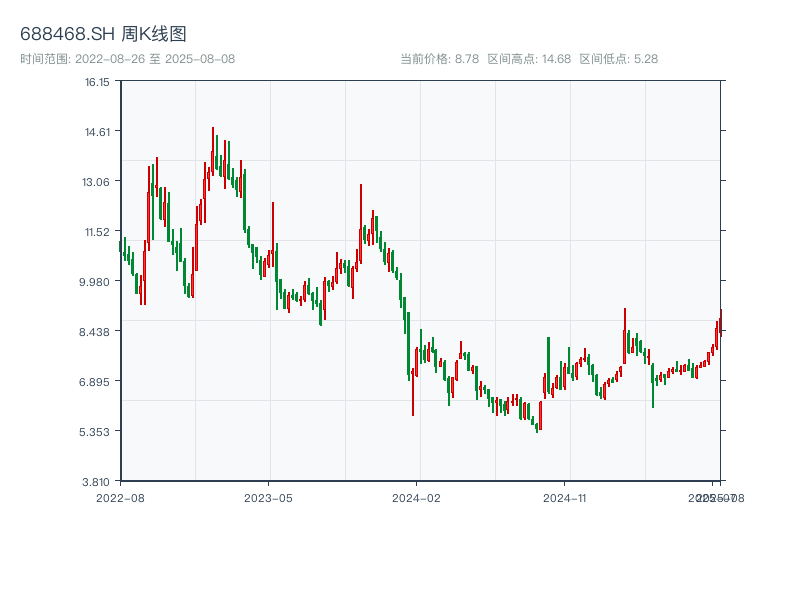This screenshot has width=800, height=600.
Task: Click the 2022-08 x-axis date label
Action: [120, 497]
